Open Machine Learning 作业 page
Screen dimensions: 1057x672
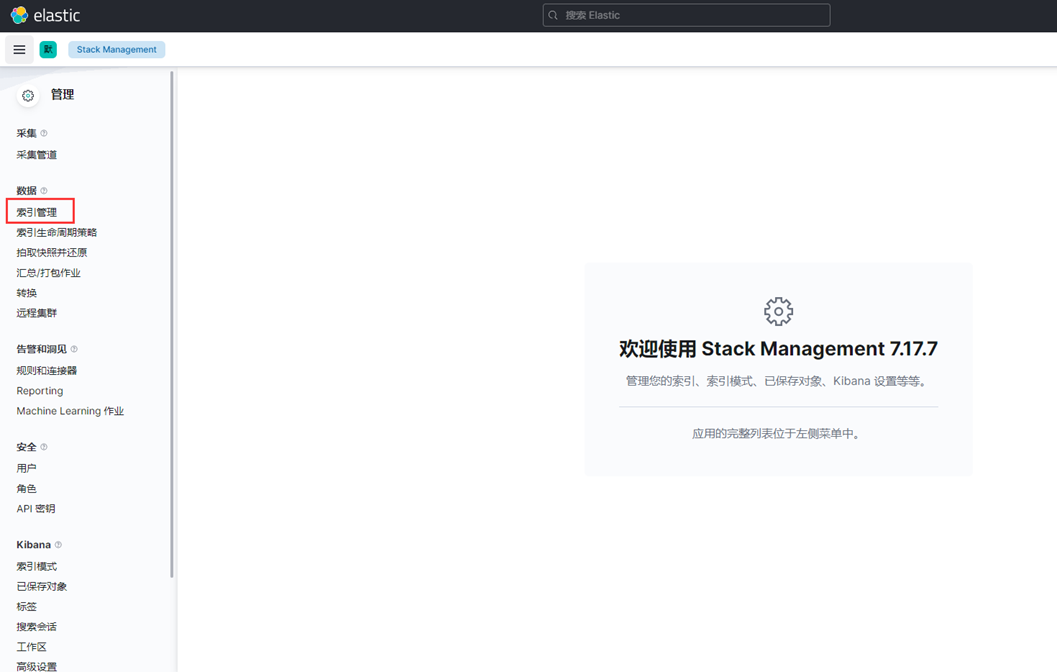coord(70,411)
